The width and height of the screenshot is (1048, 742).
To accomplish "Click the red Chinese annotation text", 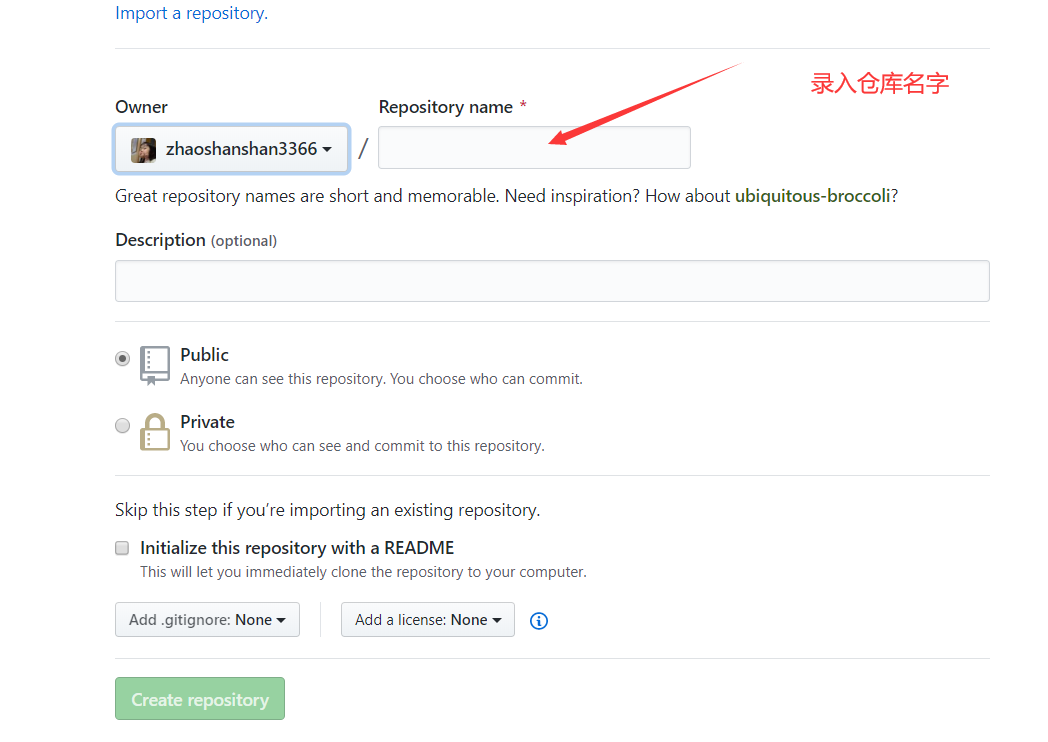I will tap(880, 84).
